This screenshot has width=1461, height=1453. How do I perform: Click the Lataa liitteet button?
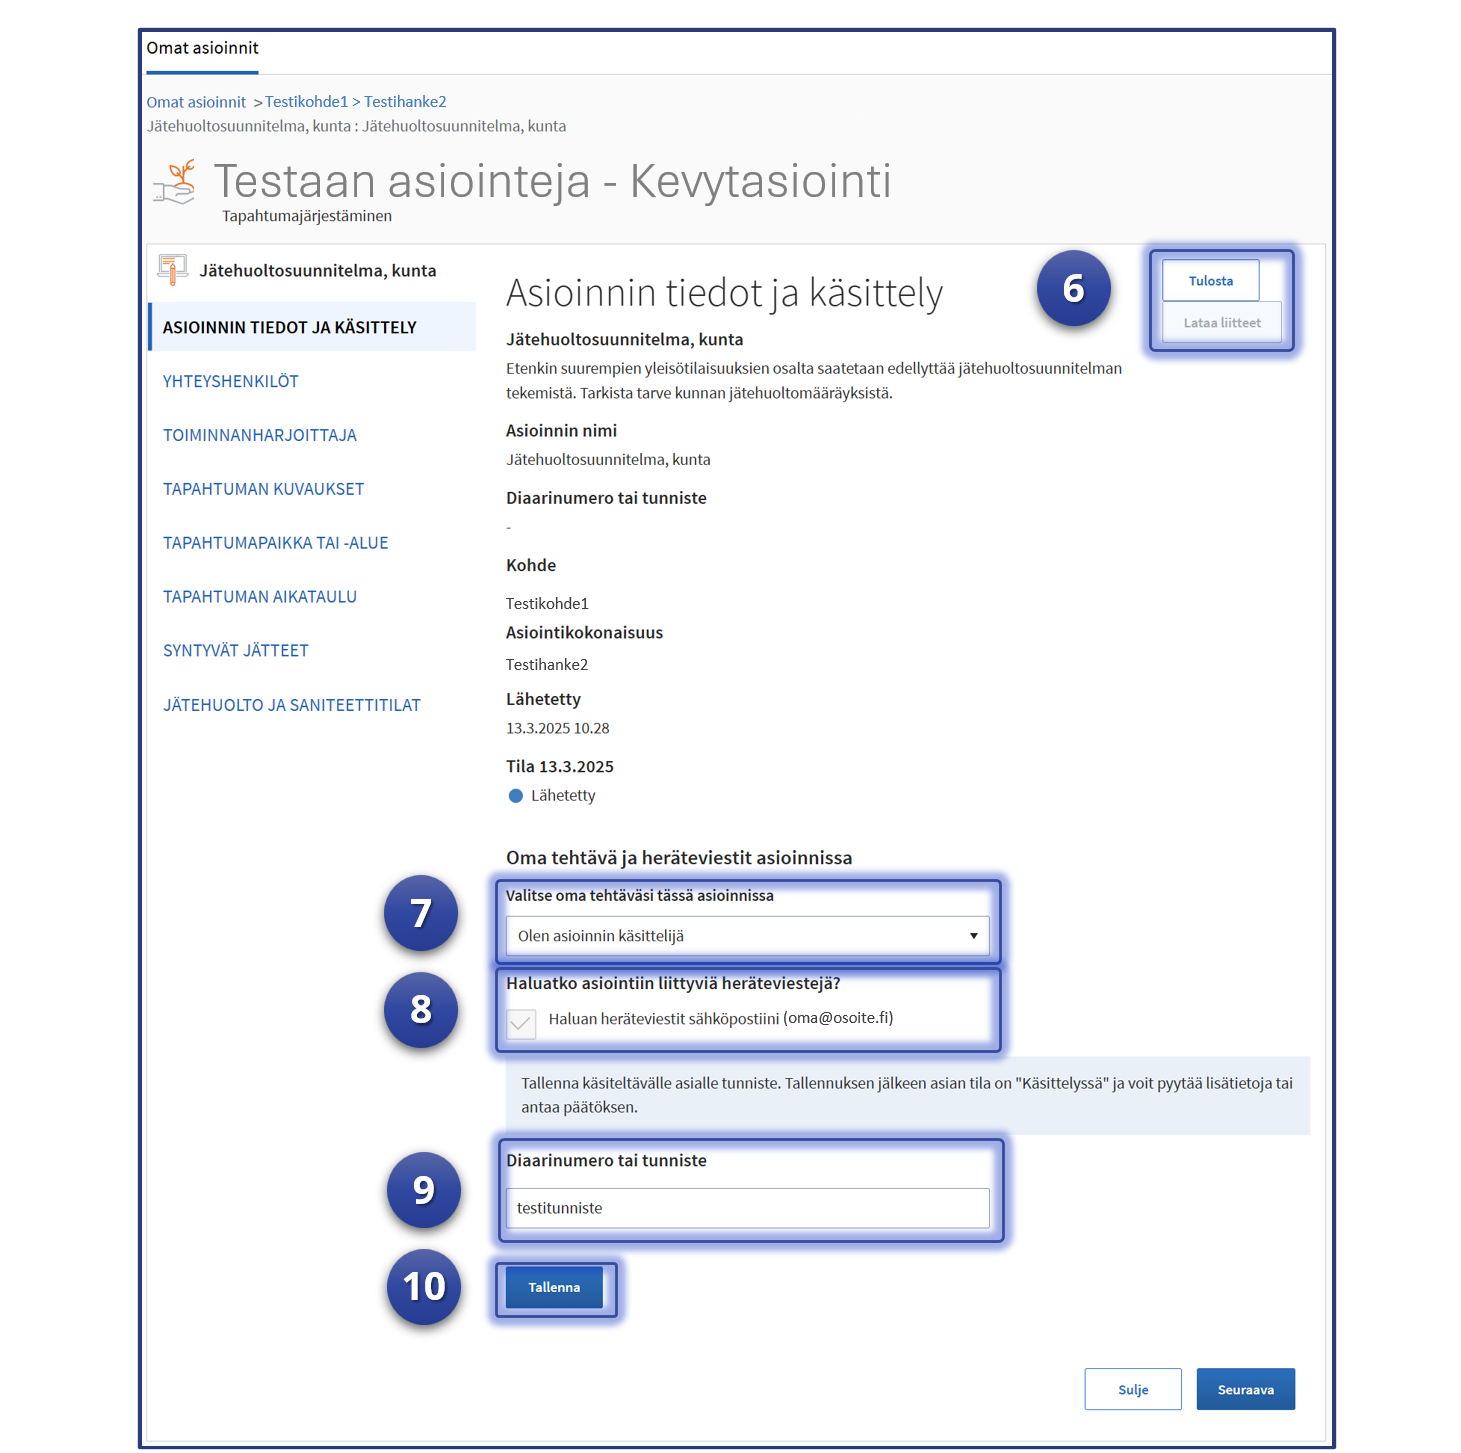[1221, 323]
